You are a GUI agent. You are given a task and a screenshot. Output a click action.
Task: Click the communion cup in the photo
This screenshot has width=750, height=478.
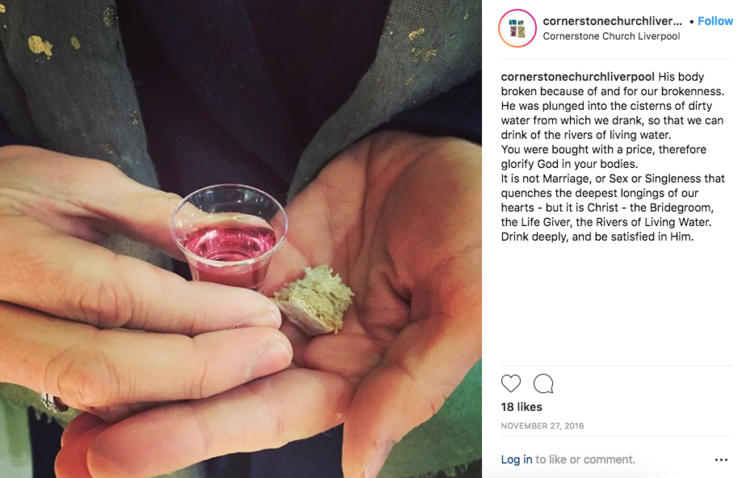click(229, 237)
